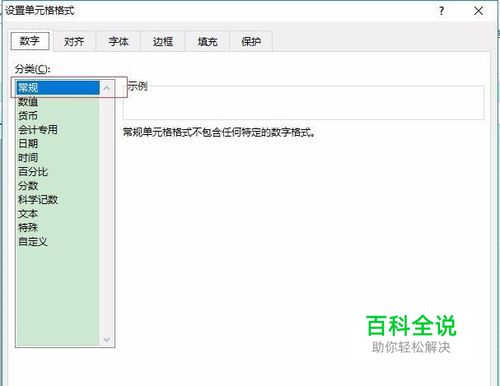
Task: Select 常规 in the category list
Action: tap(58, 88)
